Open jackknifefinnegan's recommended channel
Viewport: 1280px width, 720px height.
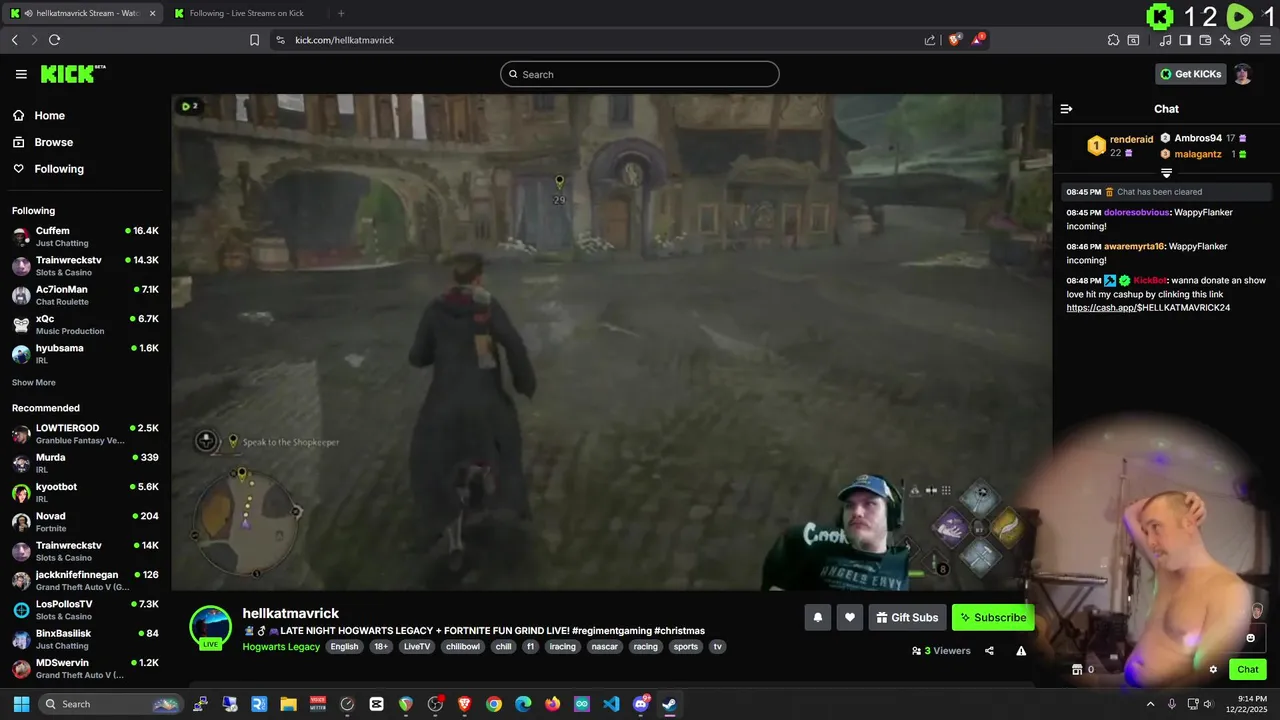pyautogui.click(x=85, y=580)
